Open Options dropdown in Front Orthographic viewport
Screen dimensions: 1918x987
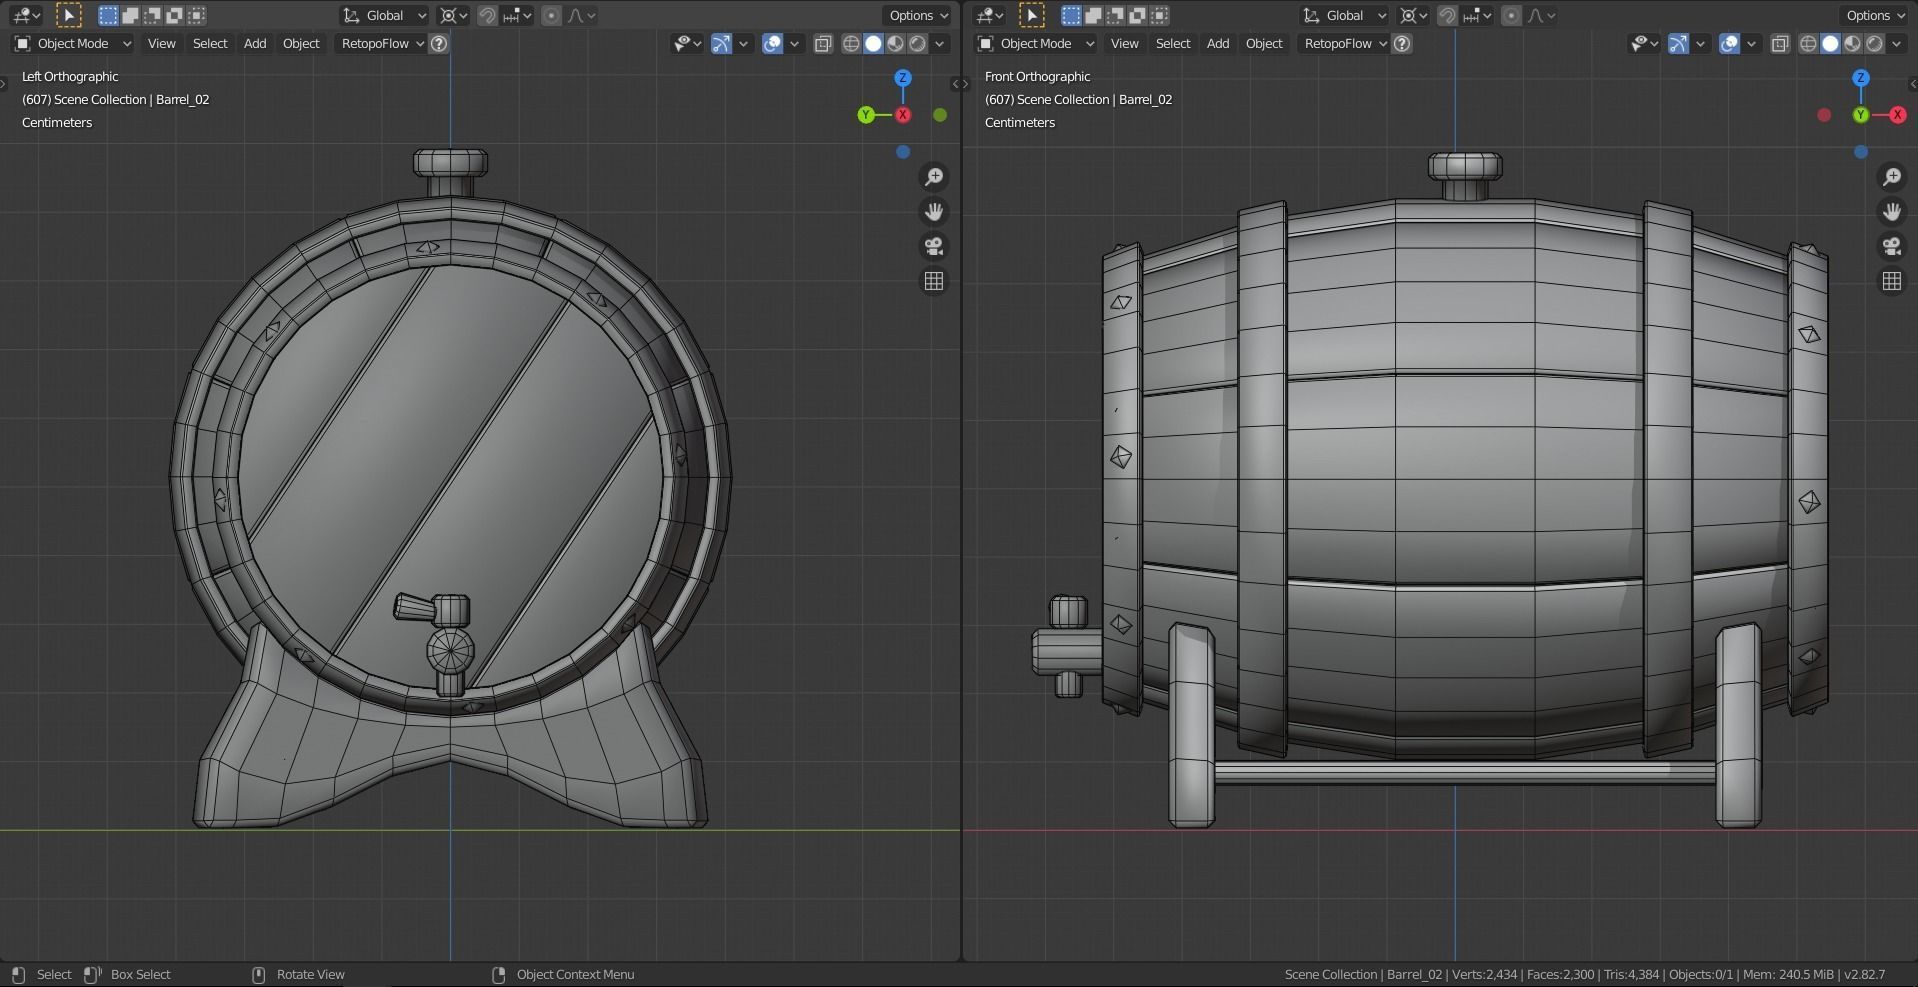click(x=1875, y=15)
